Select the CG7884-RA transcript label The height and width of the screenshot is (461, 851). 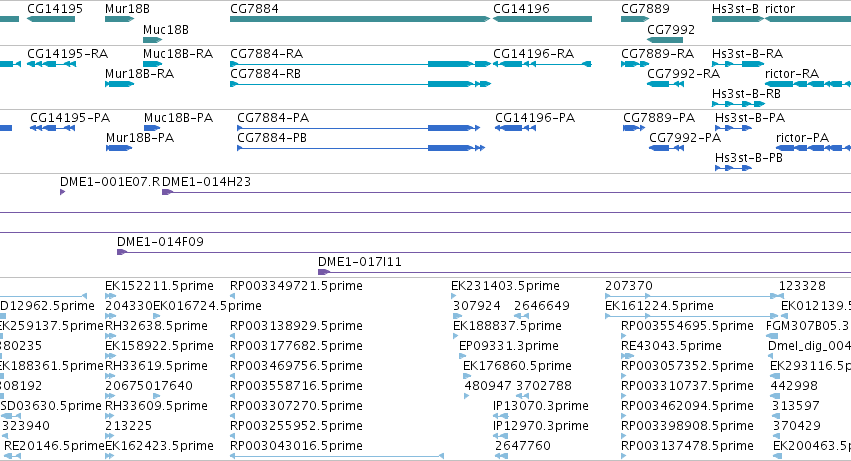tap(266, 54)
